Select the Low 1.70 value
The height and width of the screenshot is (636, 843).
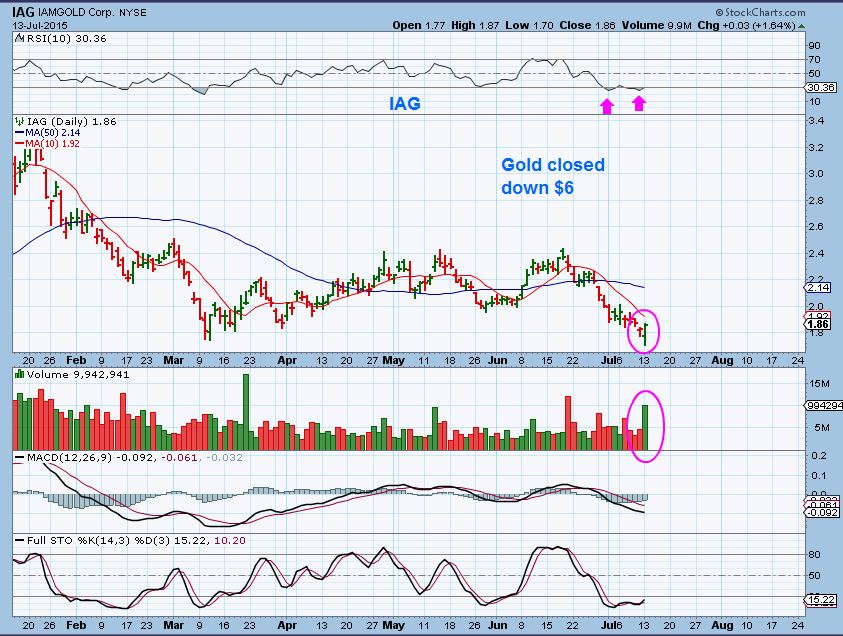529,25
